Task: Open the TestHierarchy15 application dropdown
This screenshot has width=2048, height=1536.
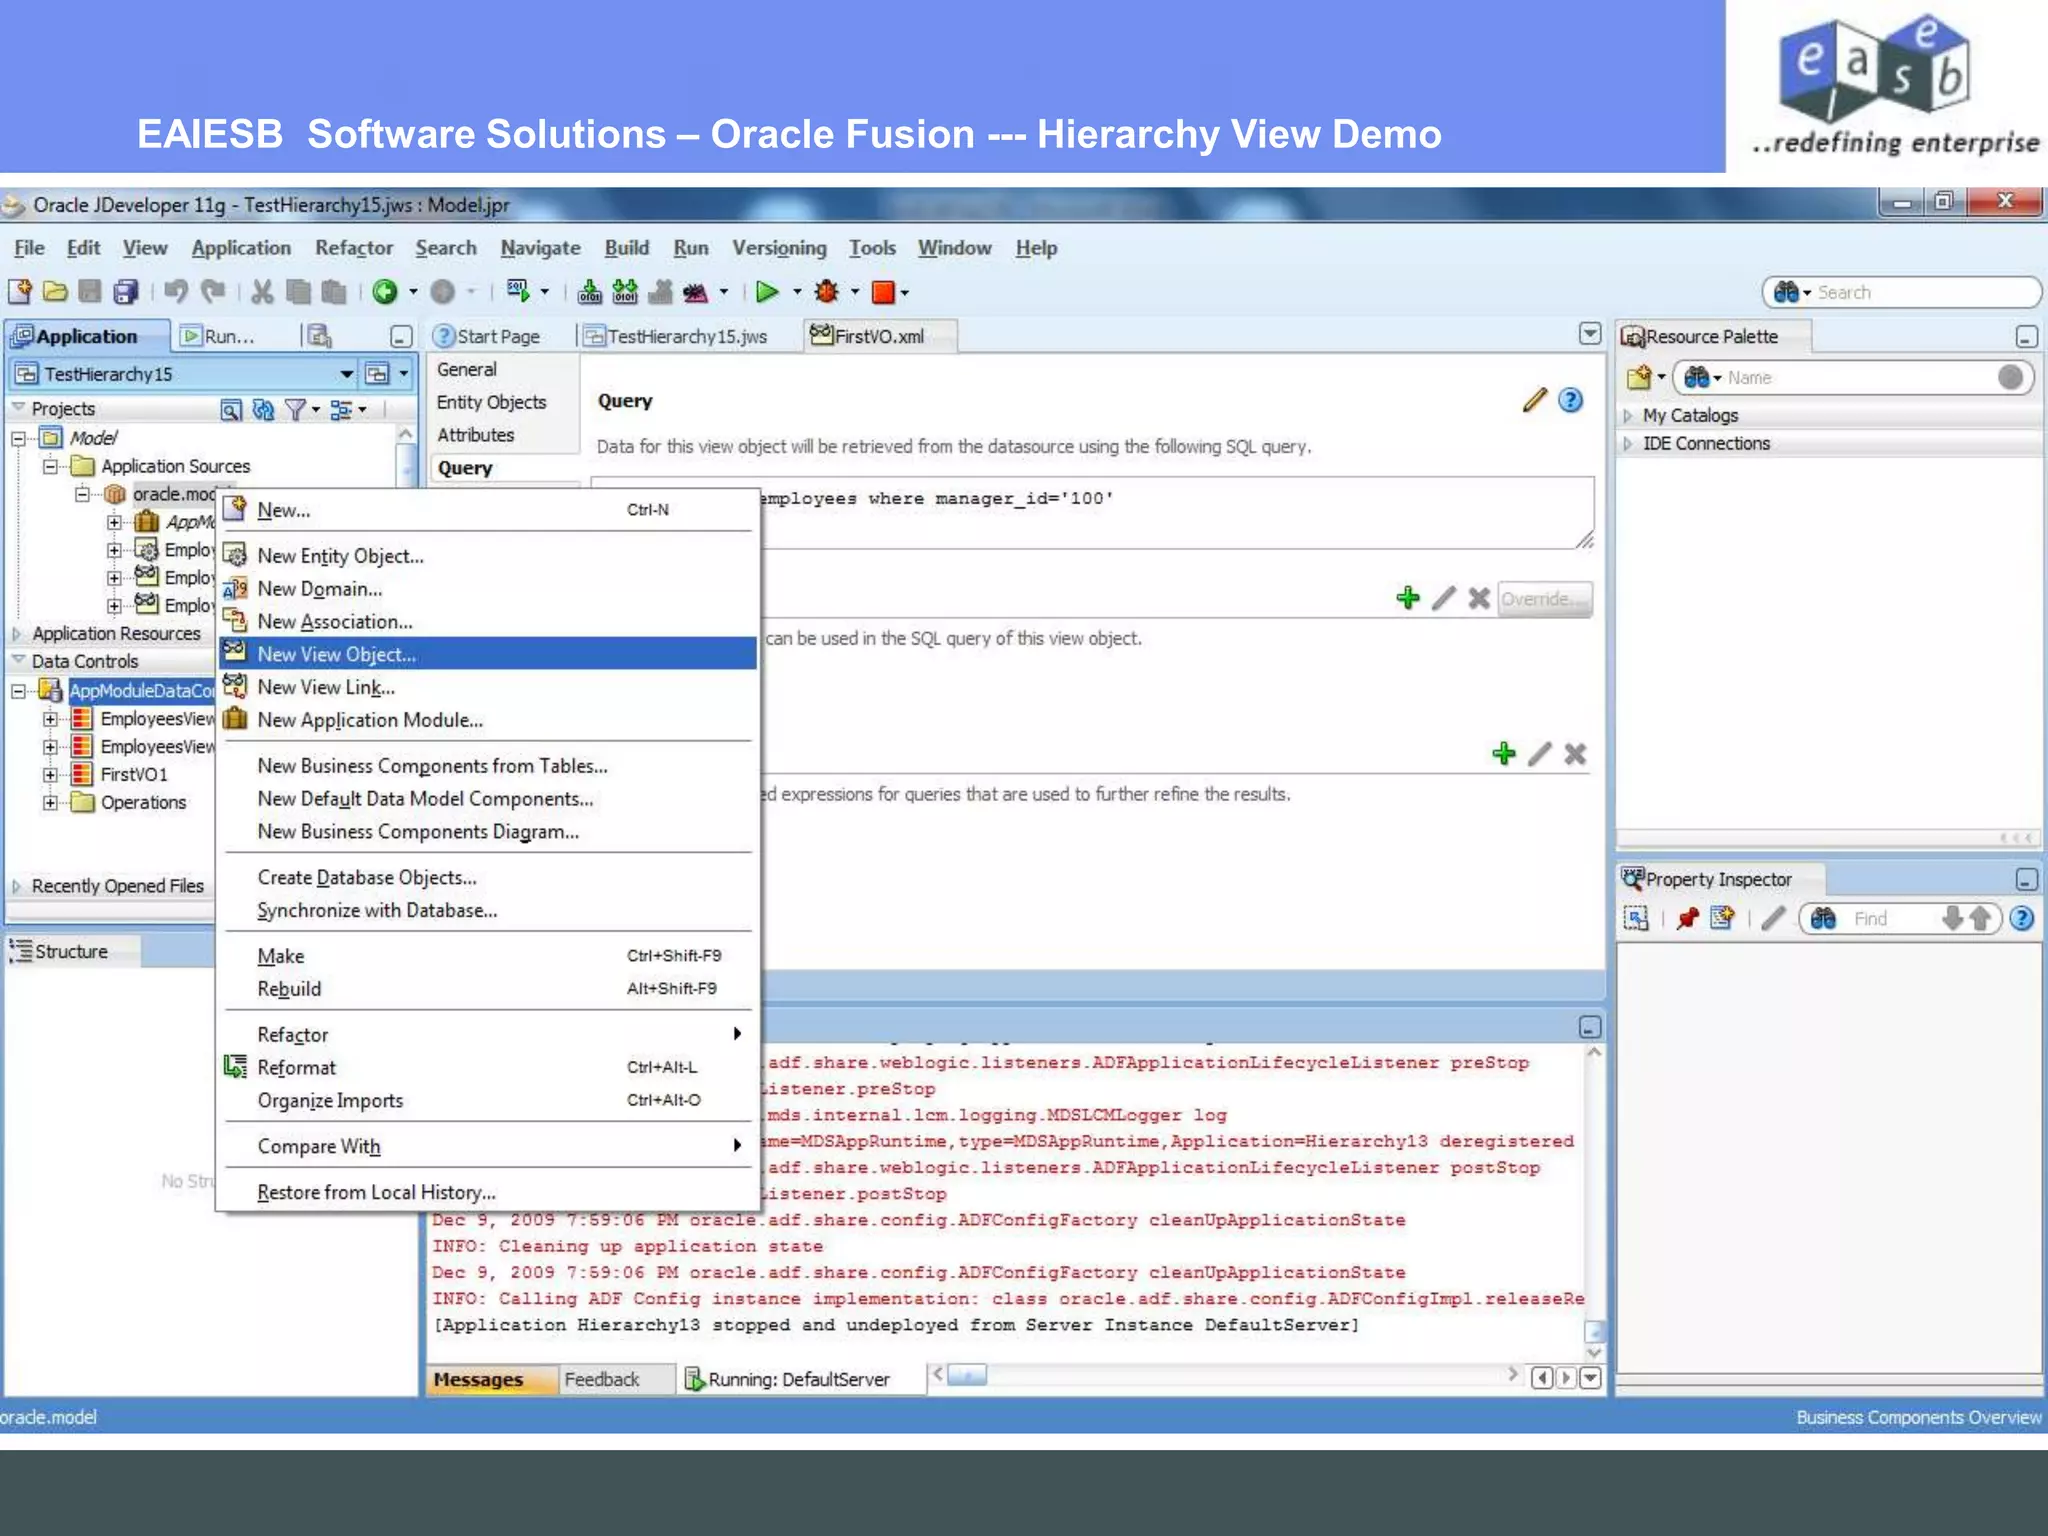Action: coord(346,374)
